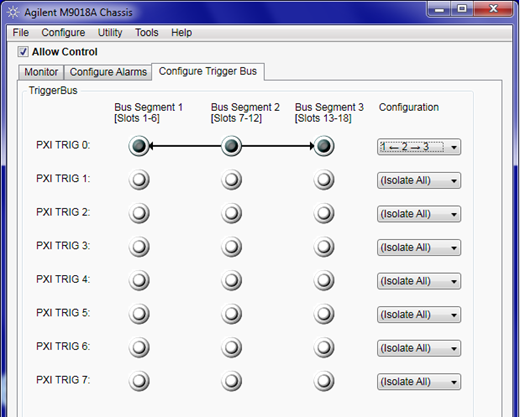Image resolution: width=520 pixels, height=417 pixels.
Task: Click the PXI TRIG 0 Bus Segment 3 indicator
Action: pyautogui.click(x=324, y=146)
